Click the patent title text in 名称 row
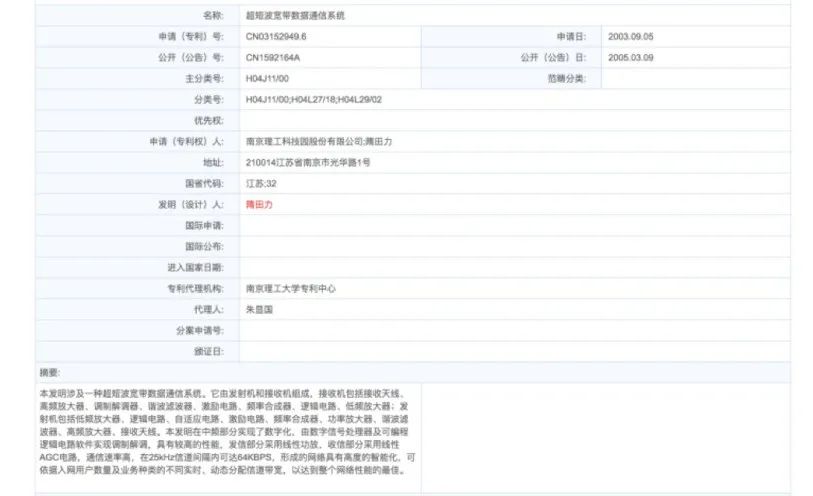This screenshot has height=496, width=813. pyautogui.click(x=295, y=16)
